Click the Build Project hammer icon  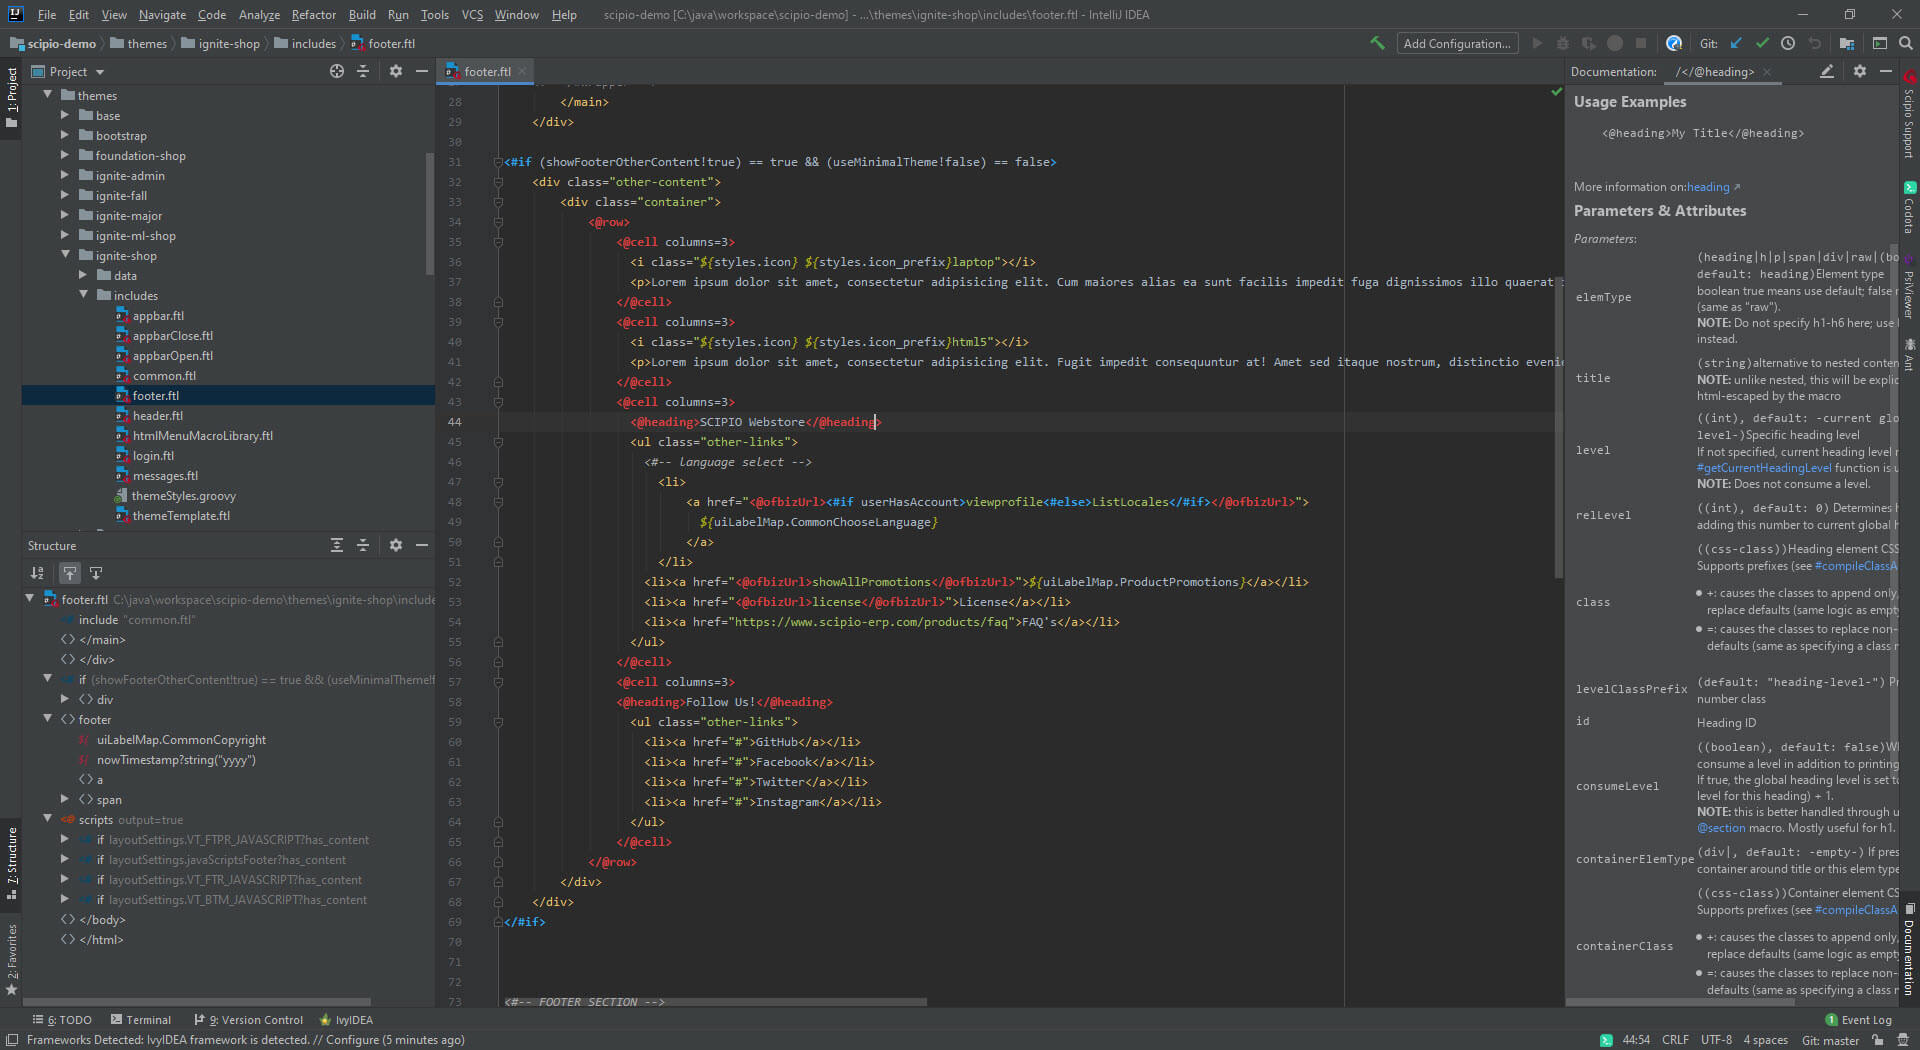(x=1377, y=43)
